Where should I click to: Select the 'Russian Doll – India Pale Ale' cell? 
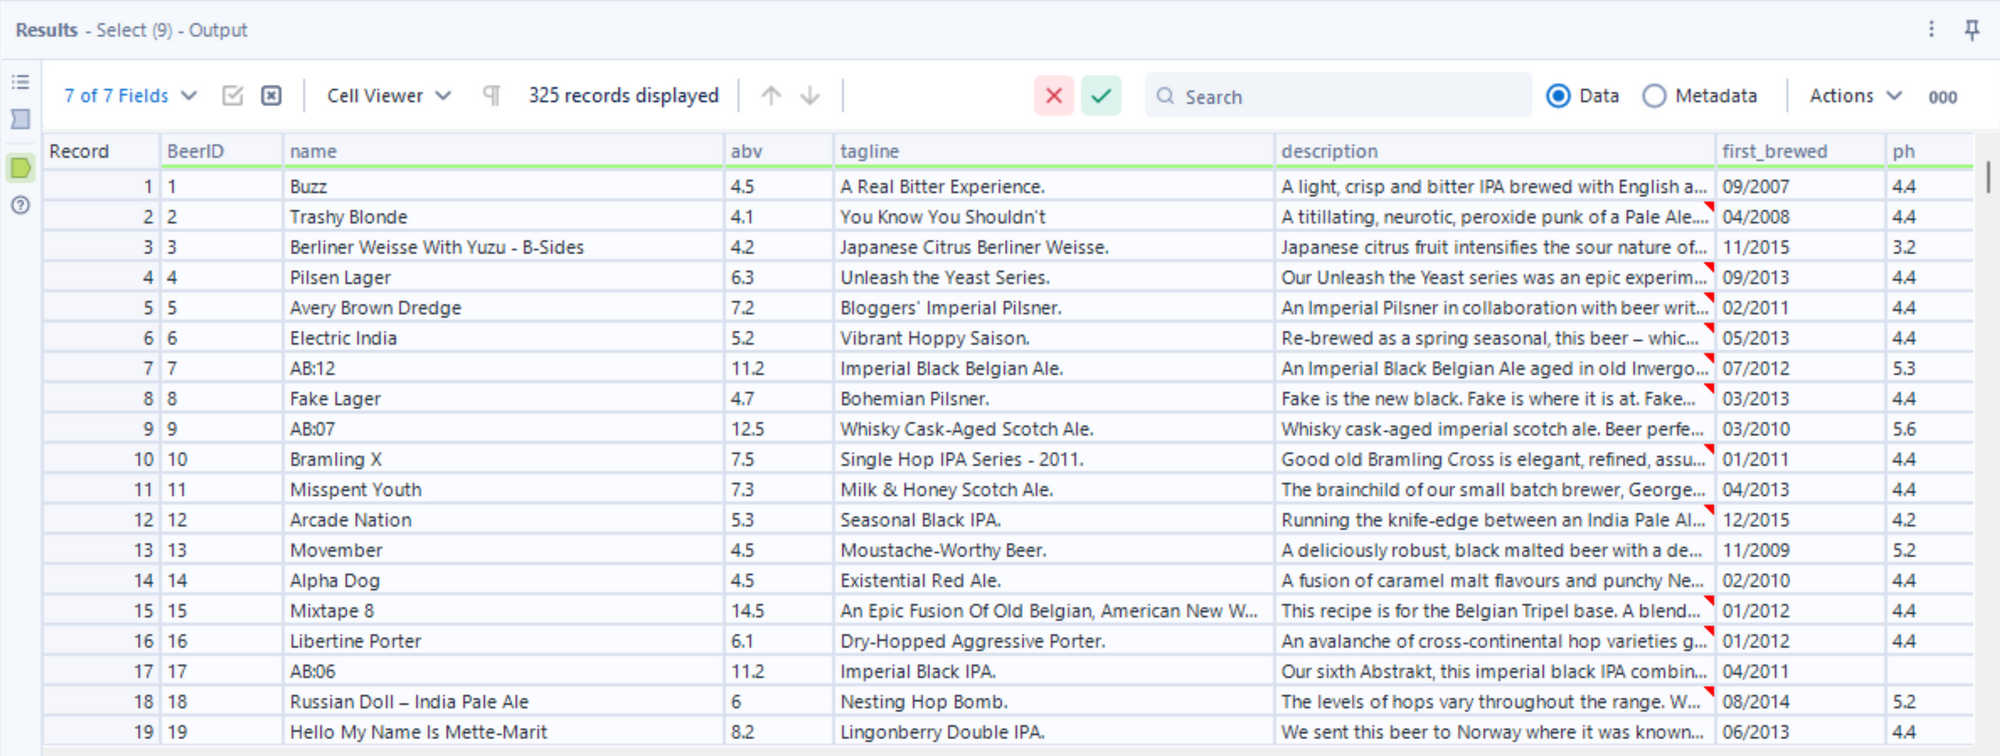tap(503, 702)
